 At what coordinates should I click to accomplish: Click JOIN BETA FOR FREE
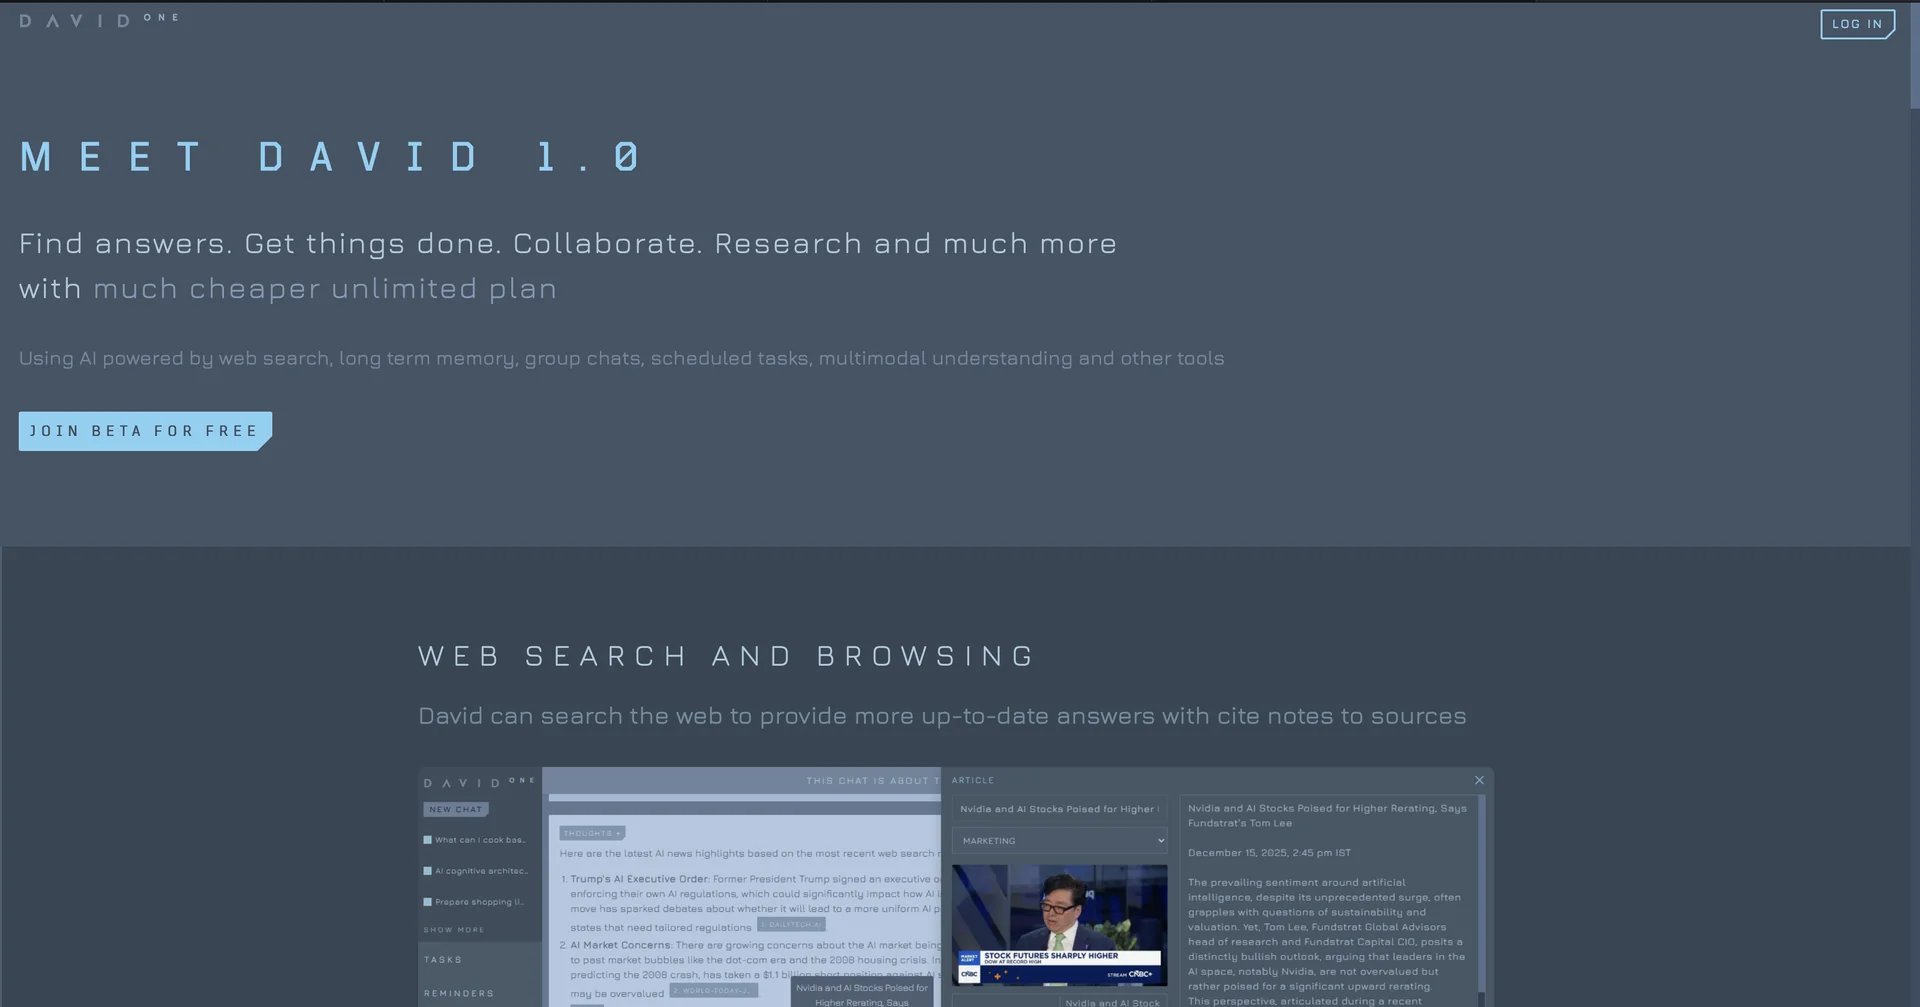coord(145,431)
